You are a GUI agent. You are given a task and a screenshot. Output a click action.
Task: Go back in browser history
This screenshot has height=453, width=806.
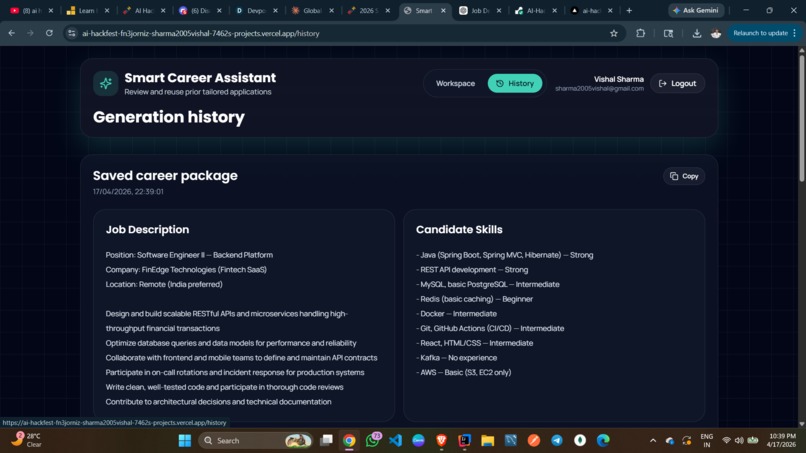12,33
